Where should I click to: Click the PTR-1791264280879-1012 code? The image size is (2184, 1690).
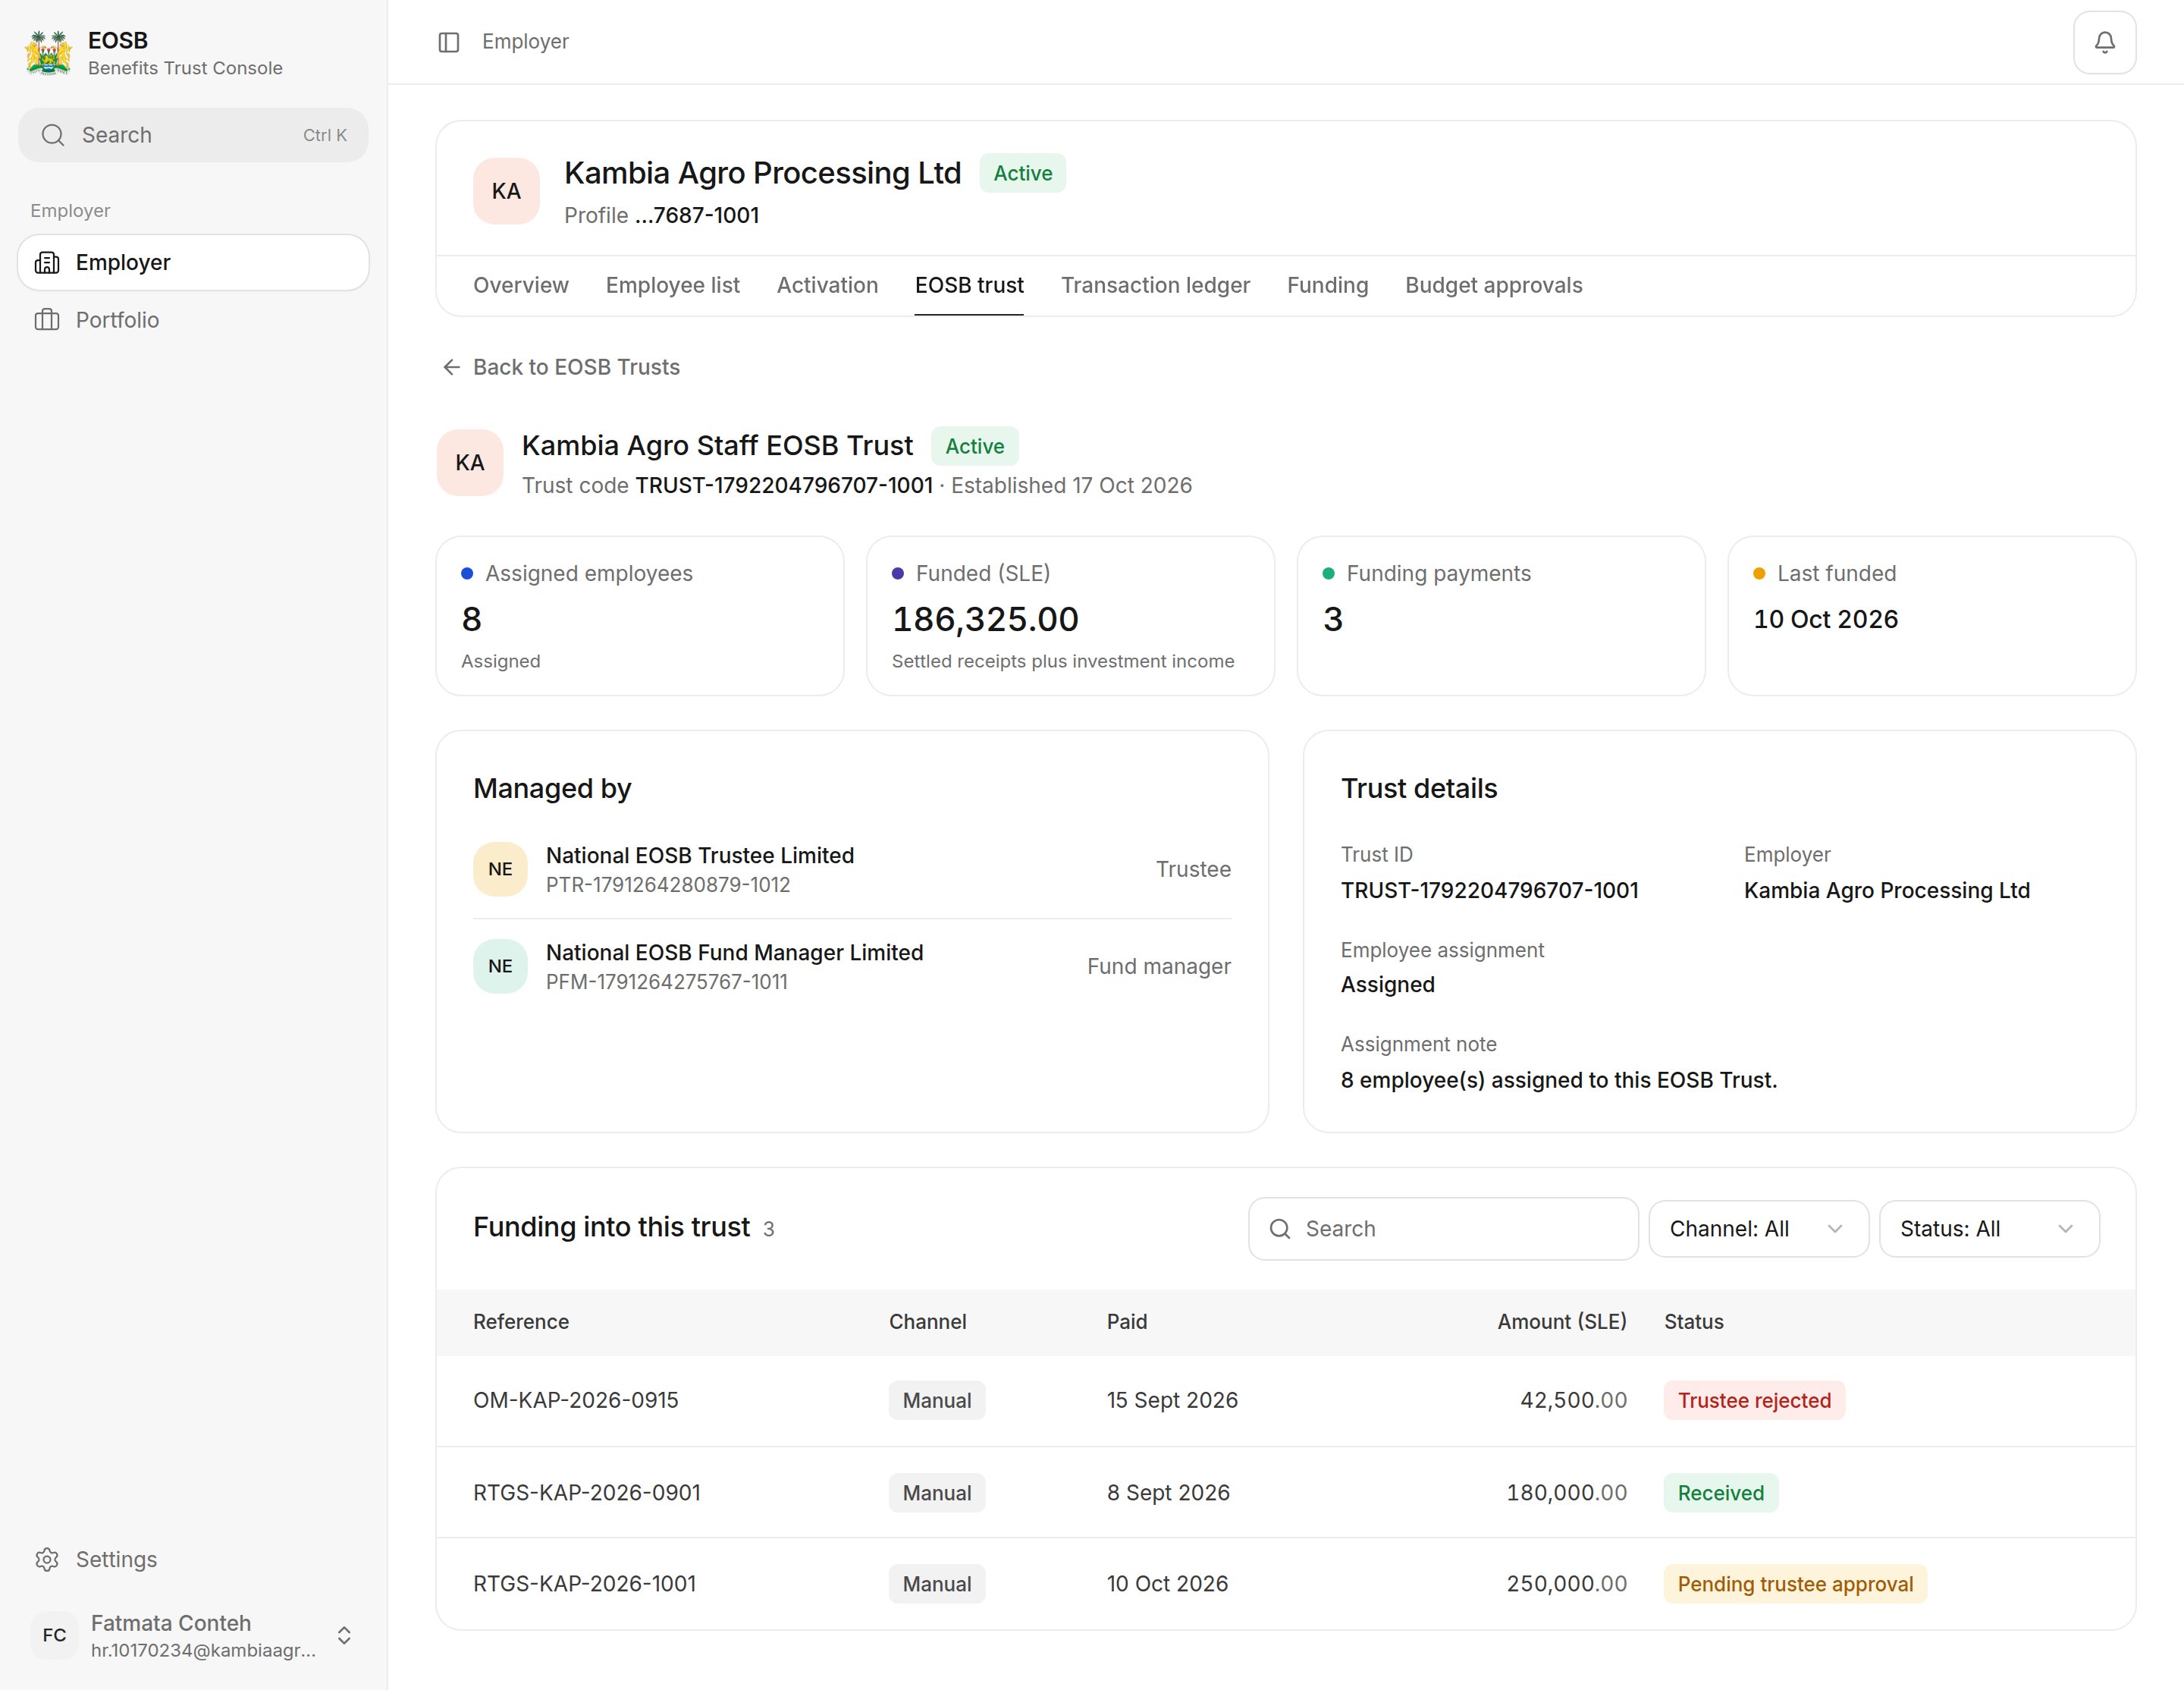(x=668, y=885)
